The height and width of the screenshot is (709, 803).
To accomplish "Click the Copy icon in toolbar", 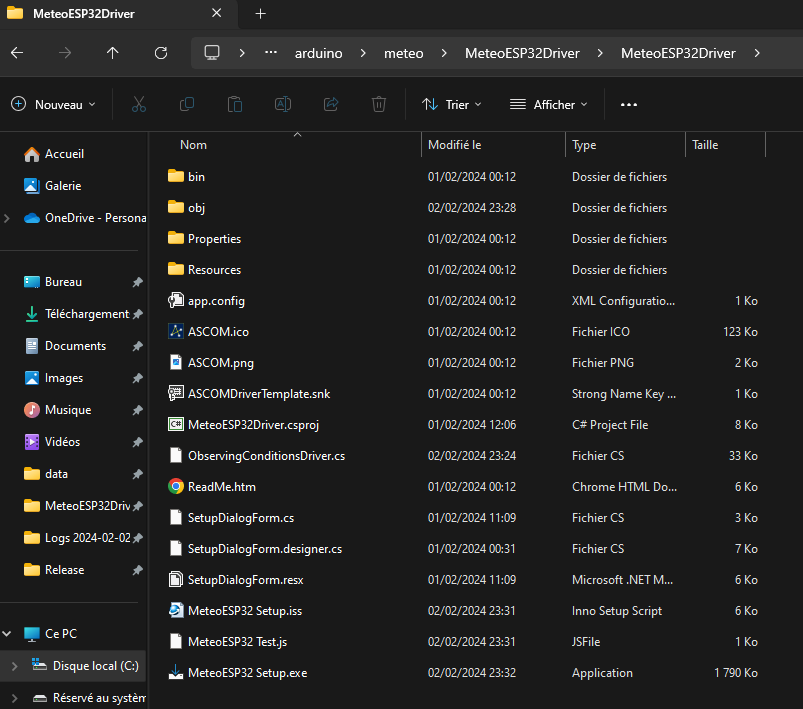I will 187,104.
